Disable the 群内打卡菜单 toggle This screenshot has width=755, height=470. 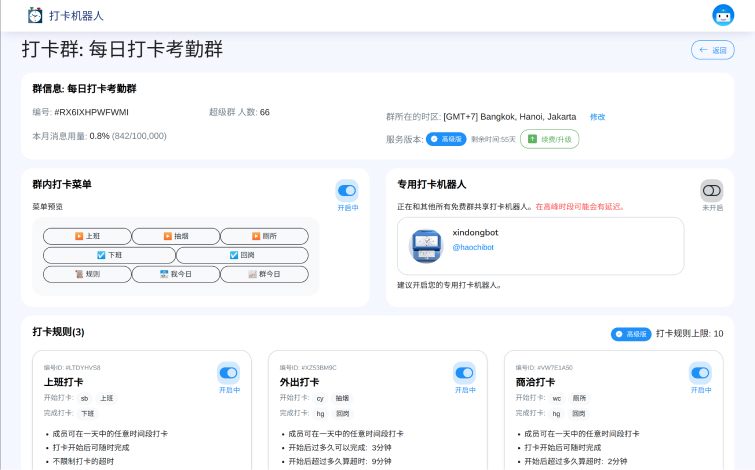347,191
